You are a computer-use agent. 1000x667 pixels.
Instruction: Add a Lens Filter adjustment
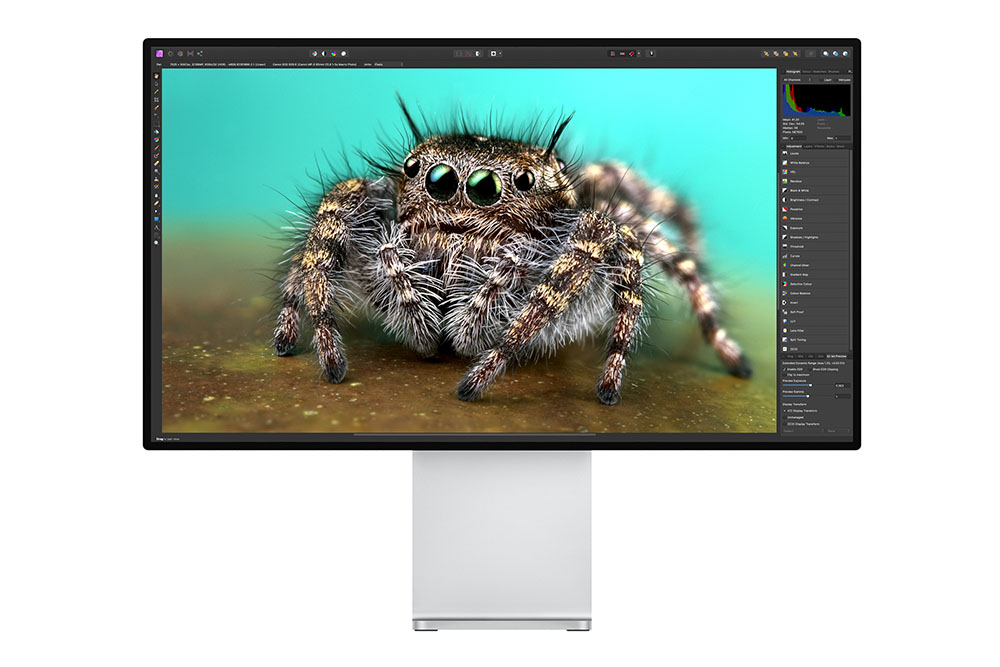coord(798,329)
